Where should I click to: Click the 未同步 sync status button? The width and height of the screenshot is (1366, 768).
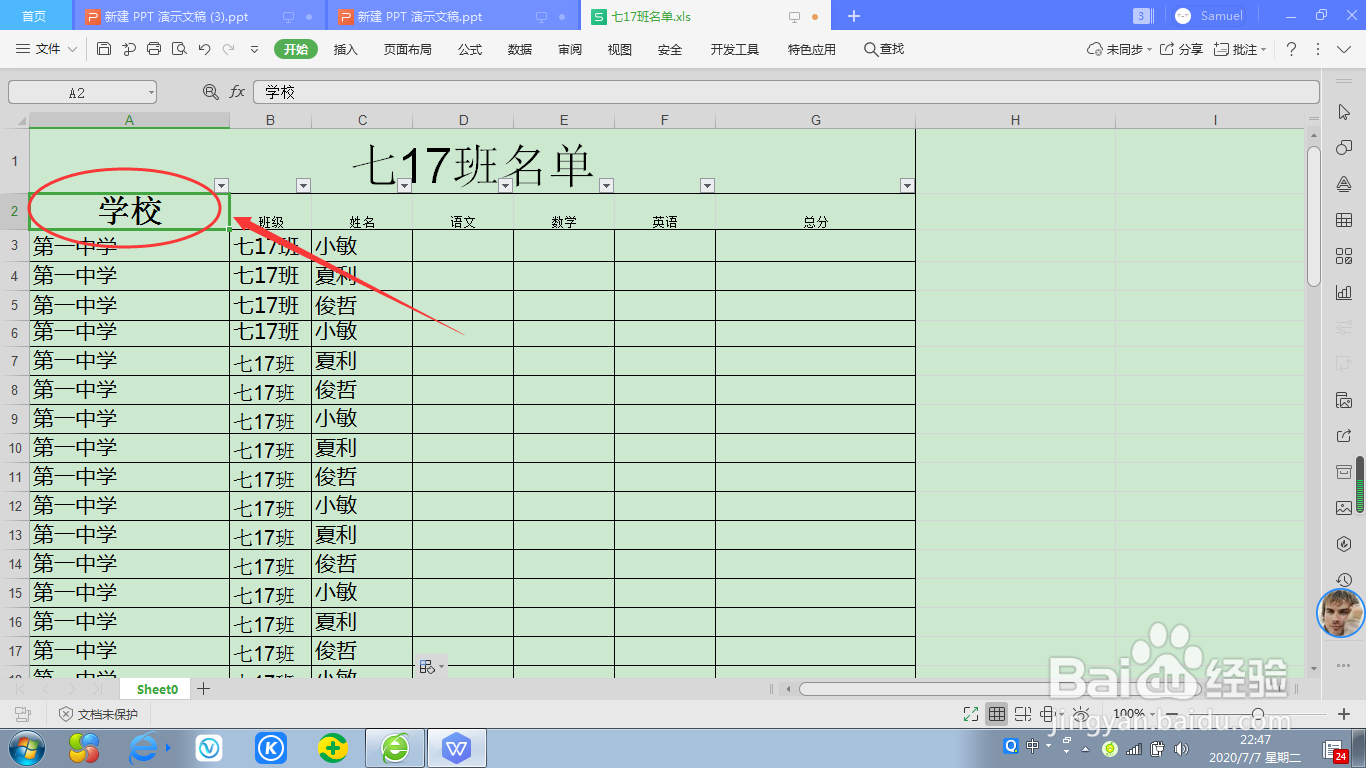point(1119,49)
